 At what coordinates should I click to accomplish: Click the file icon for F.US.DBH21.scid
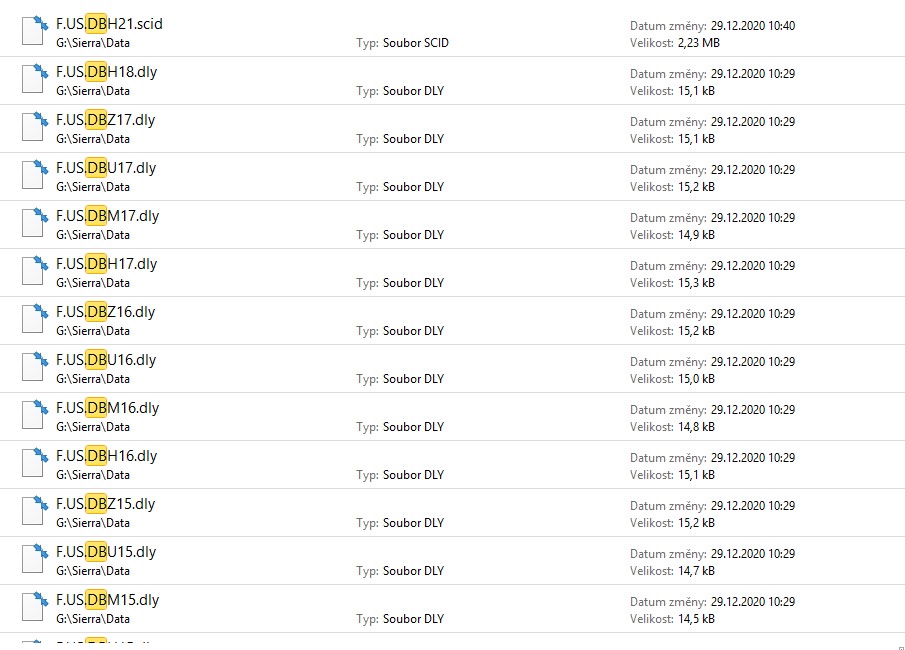pos(34,31)
